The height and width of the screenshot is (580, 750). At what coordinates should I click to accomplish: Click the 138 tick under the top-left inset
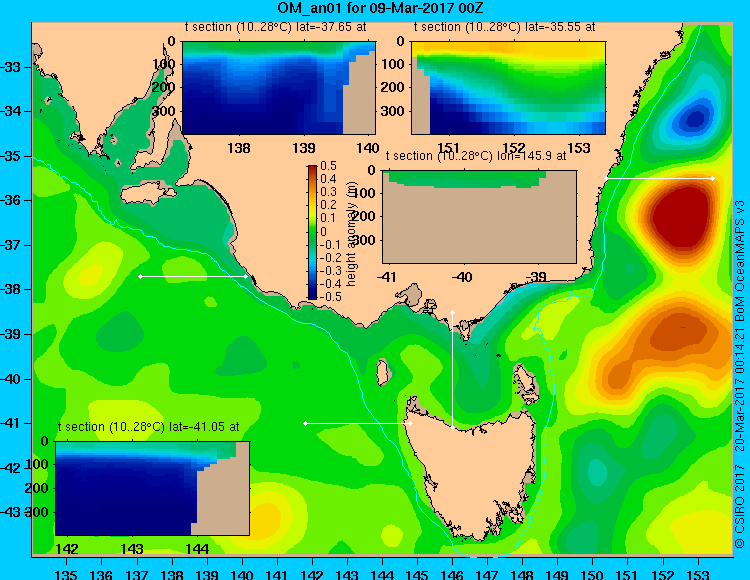point(239,148)
